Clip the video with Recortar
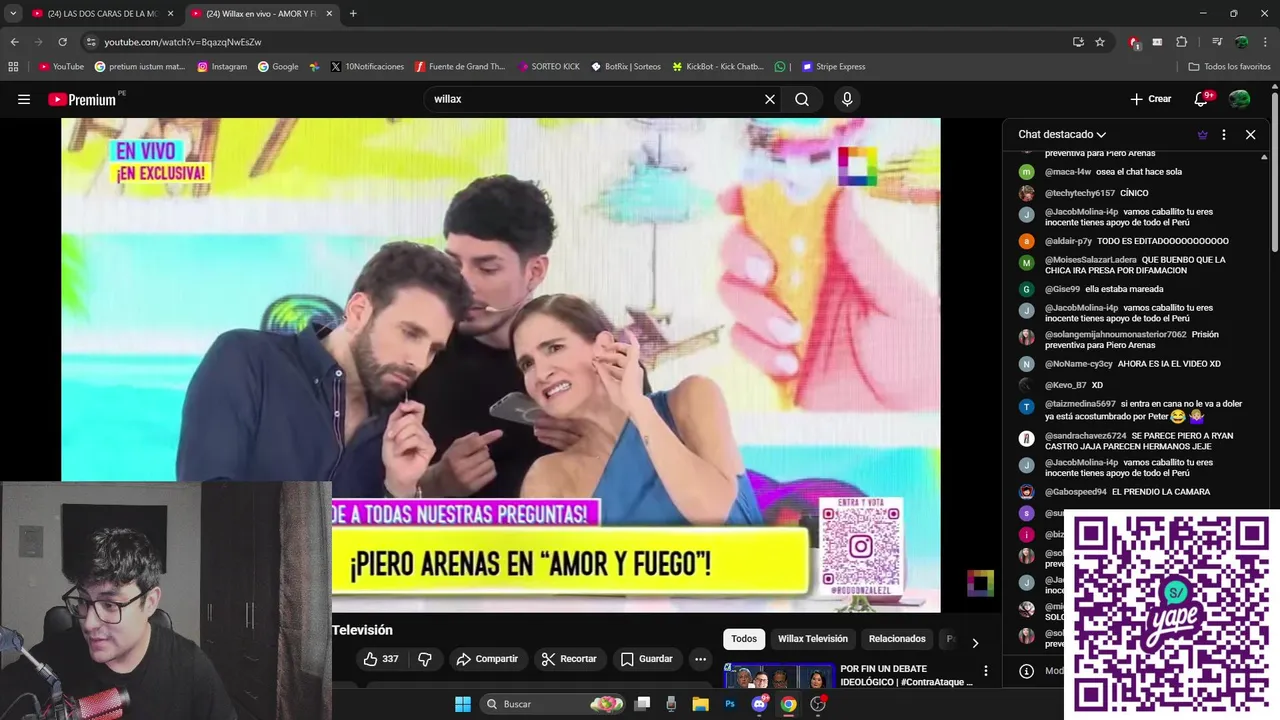This screenshot has height=720, width=1280. tap(569, 659)
